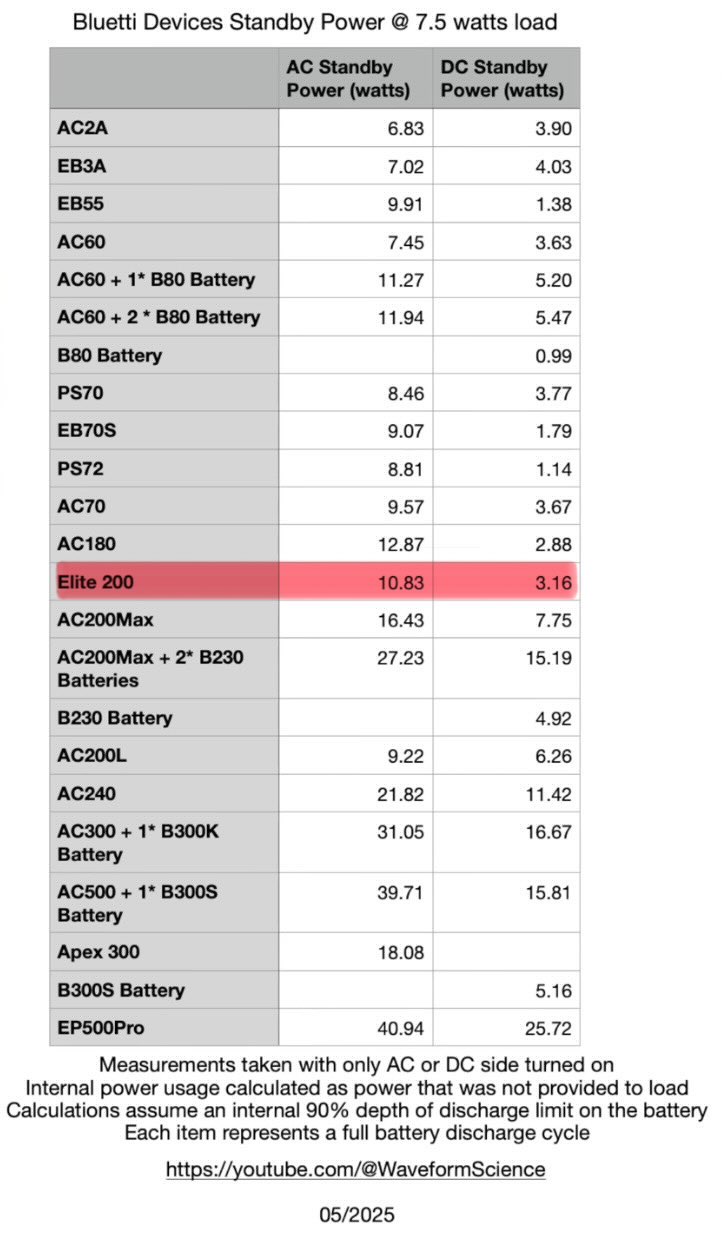Screen dimensions: 722x1242
Task: Select the AC60 + 1* B80 Battery cell
Action: [156, 280]
